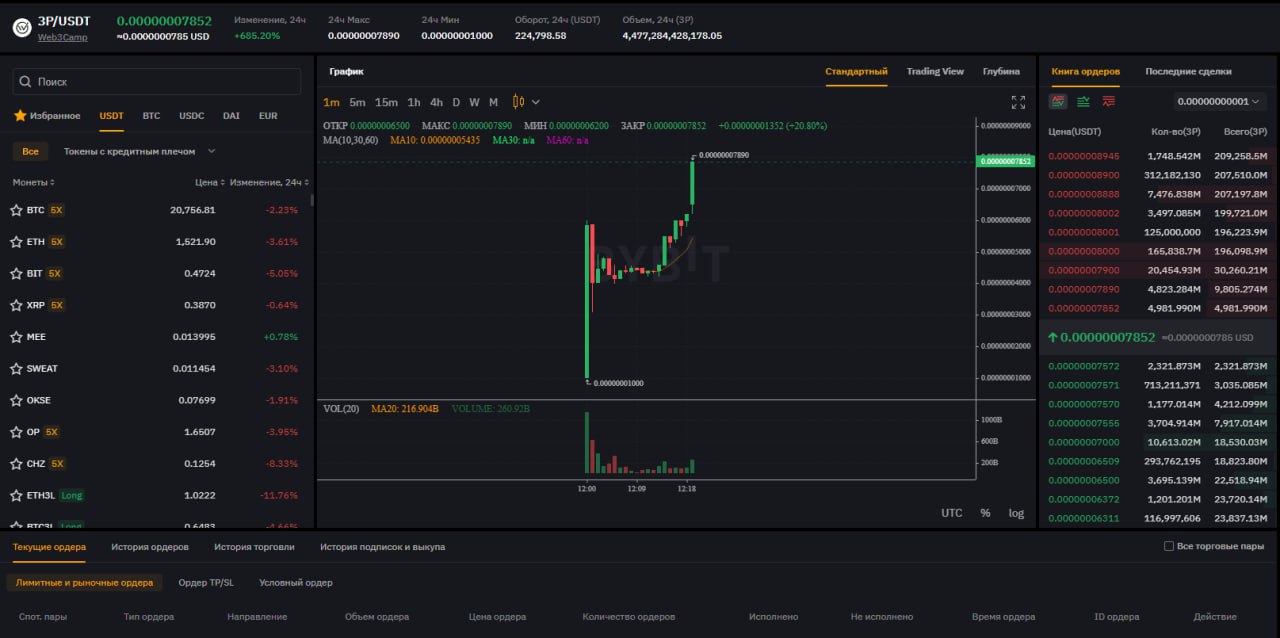Select the USDC market tab

tap(192, 116)
